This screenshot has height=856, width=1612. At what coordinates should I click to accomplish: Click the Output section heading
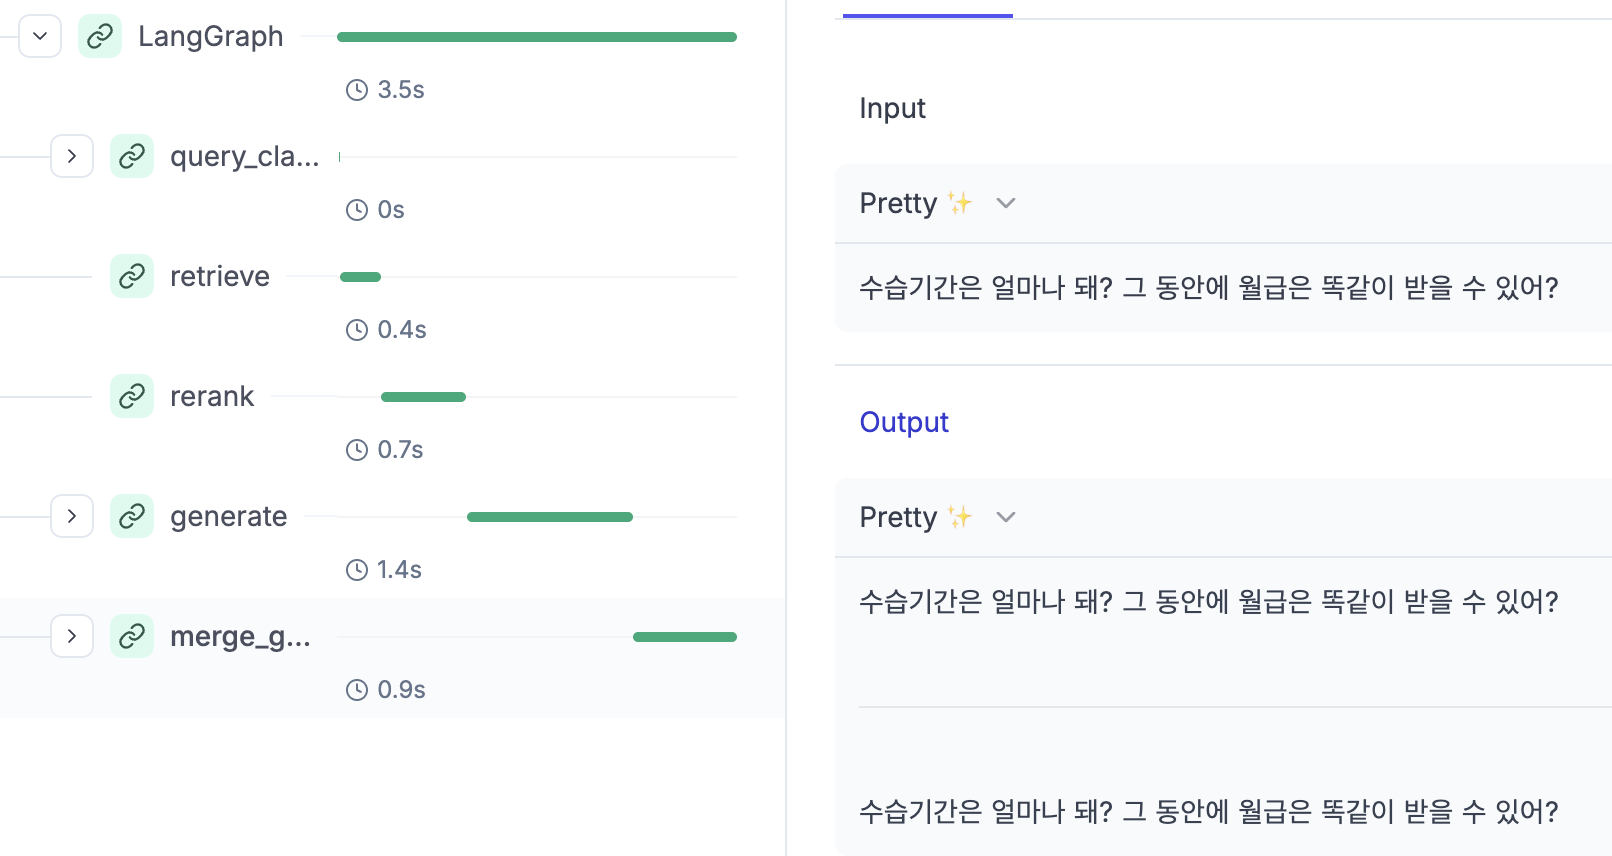(904, 422)
